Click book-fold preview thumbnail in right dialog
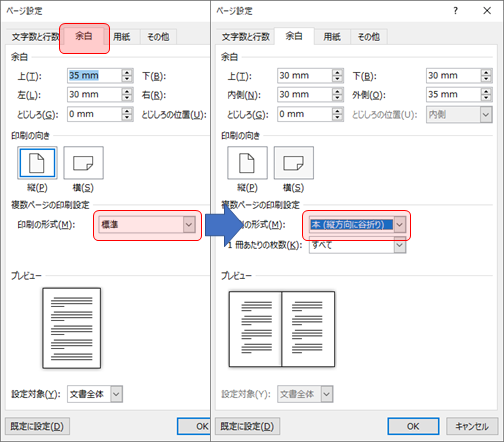 (x=282, y=329)
